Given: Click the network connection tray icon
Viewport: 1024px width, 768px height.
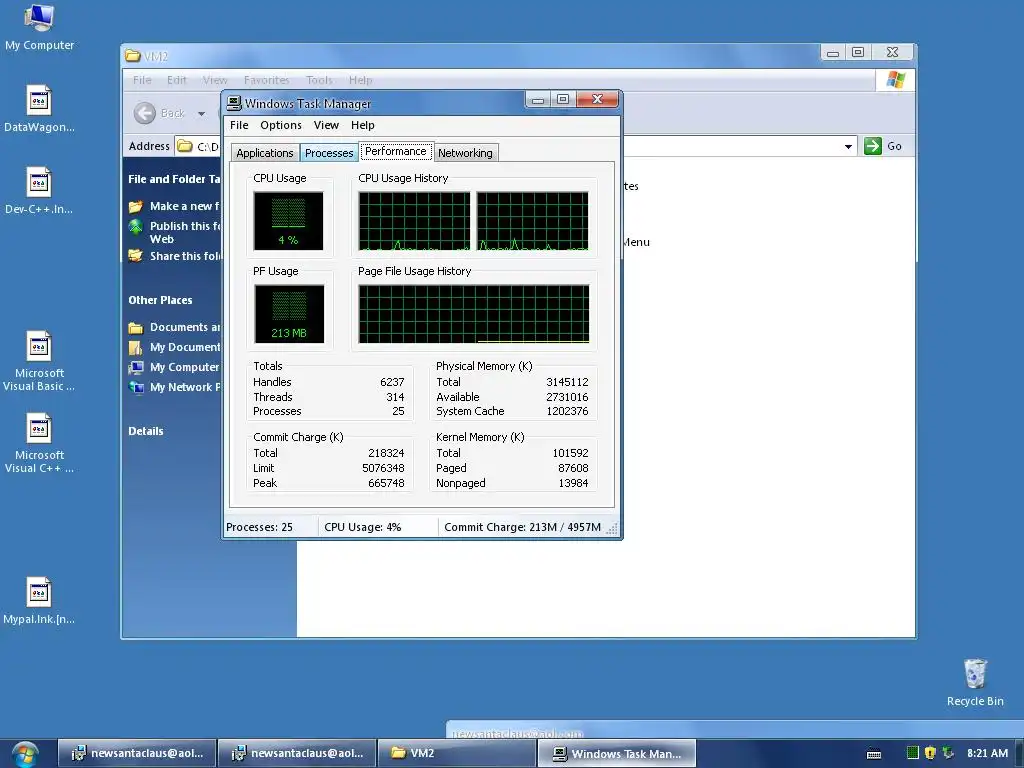Looking at the screenshot, I should tap(948, 752).
